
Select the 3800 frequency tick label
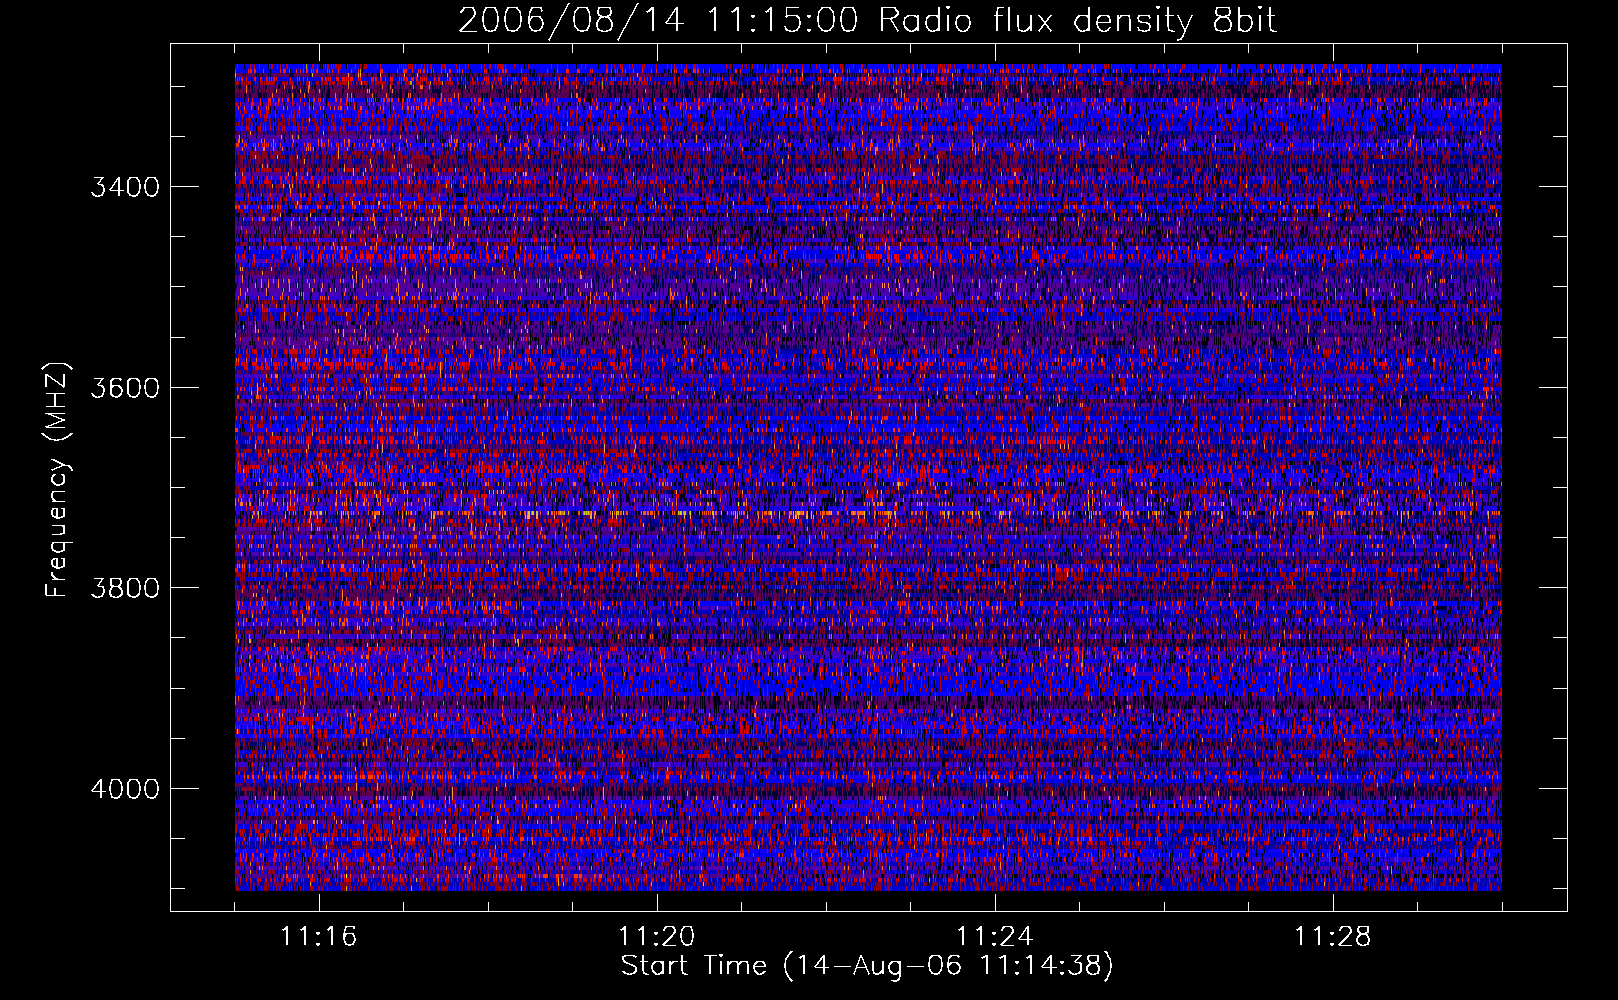(x=124, y=588)
